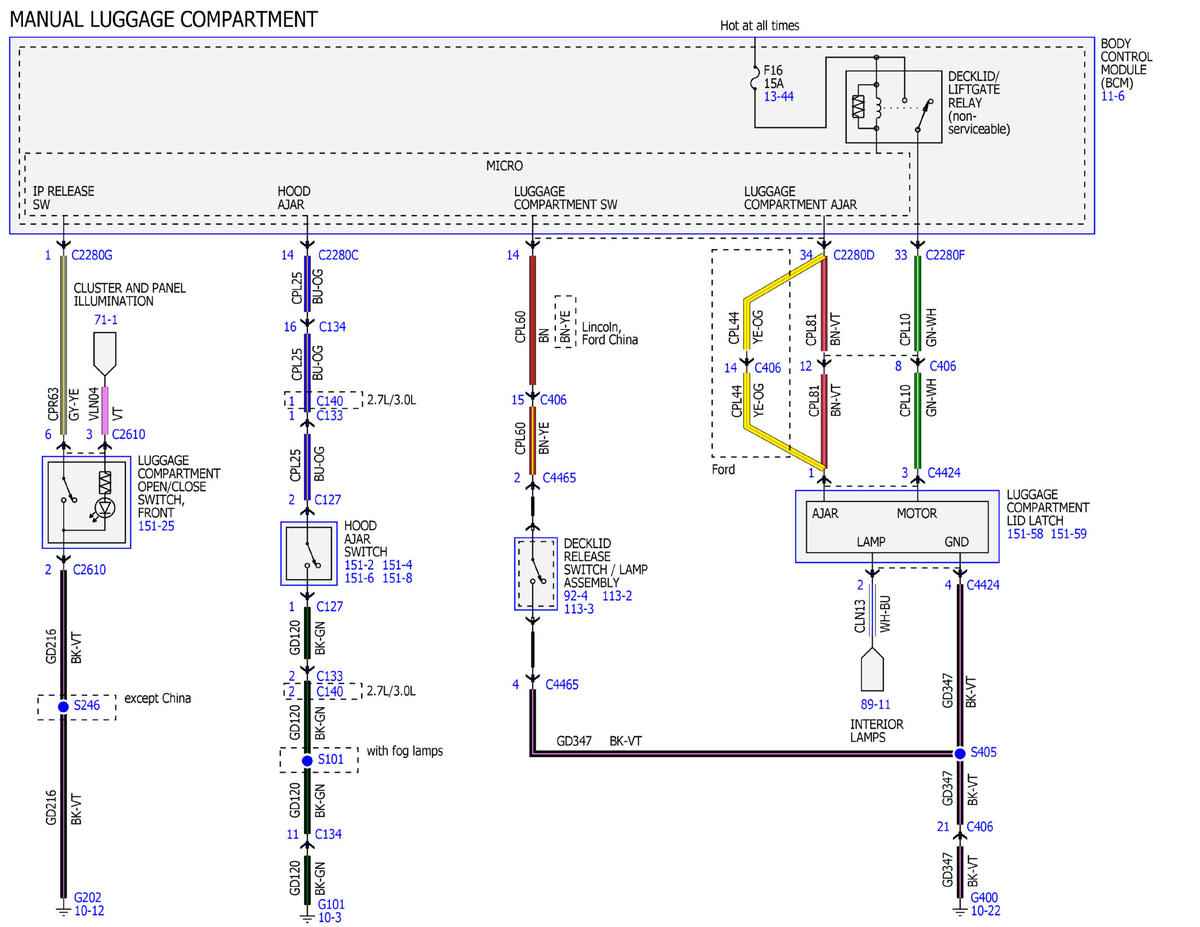The height and width of the screenshot is (927, 1200).
Task: Click the G400 ground symbol
Action: click(960, 911)
